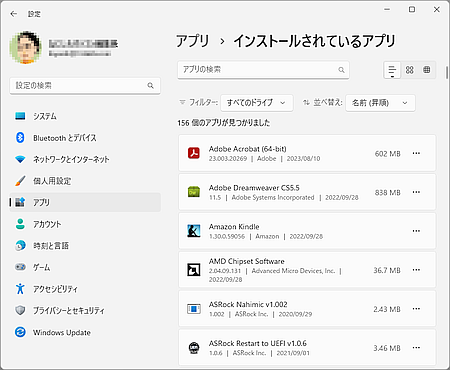The height and width of the screenshot is (370, 450).
Task: Open more options for AMD Chipset Software
Action: pos(416,270)
